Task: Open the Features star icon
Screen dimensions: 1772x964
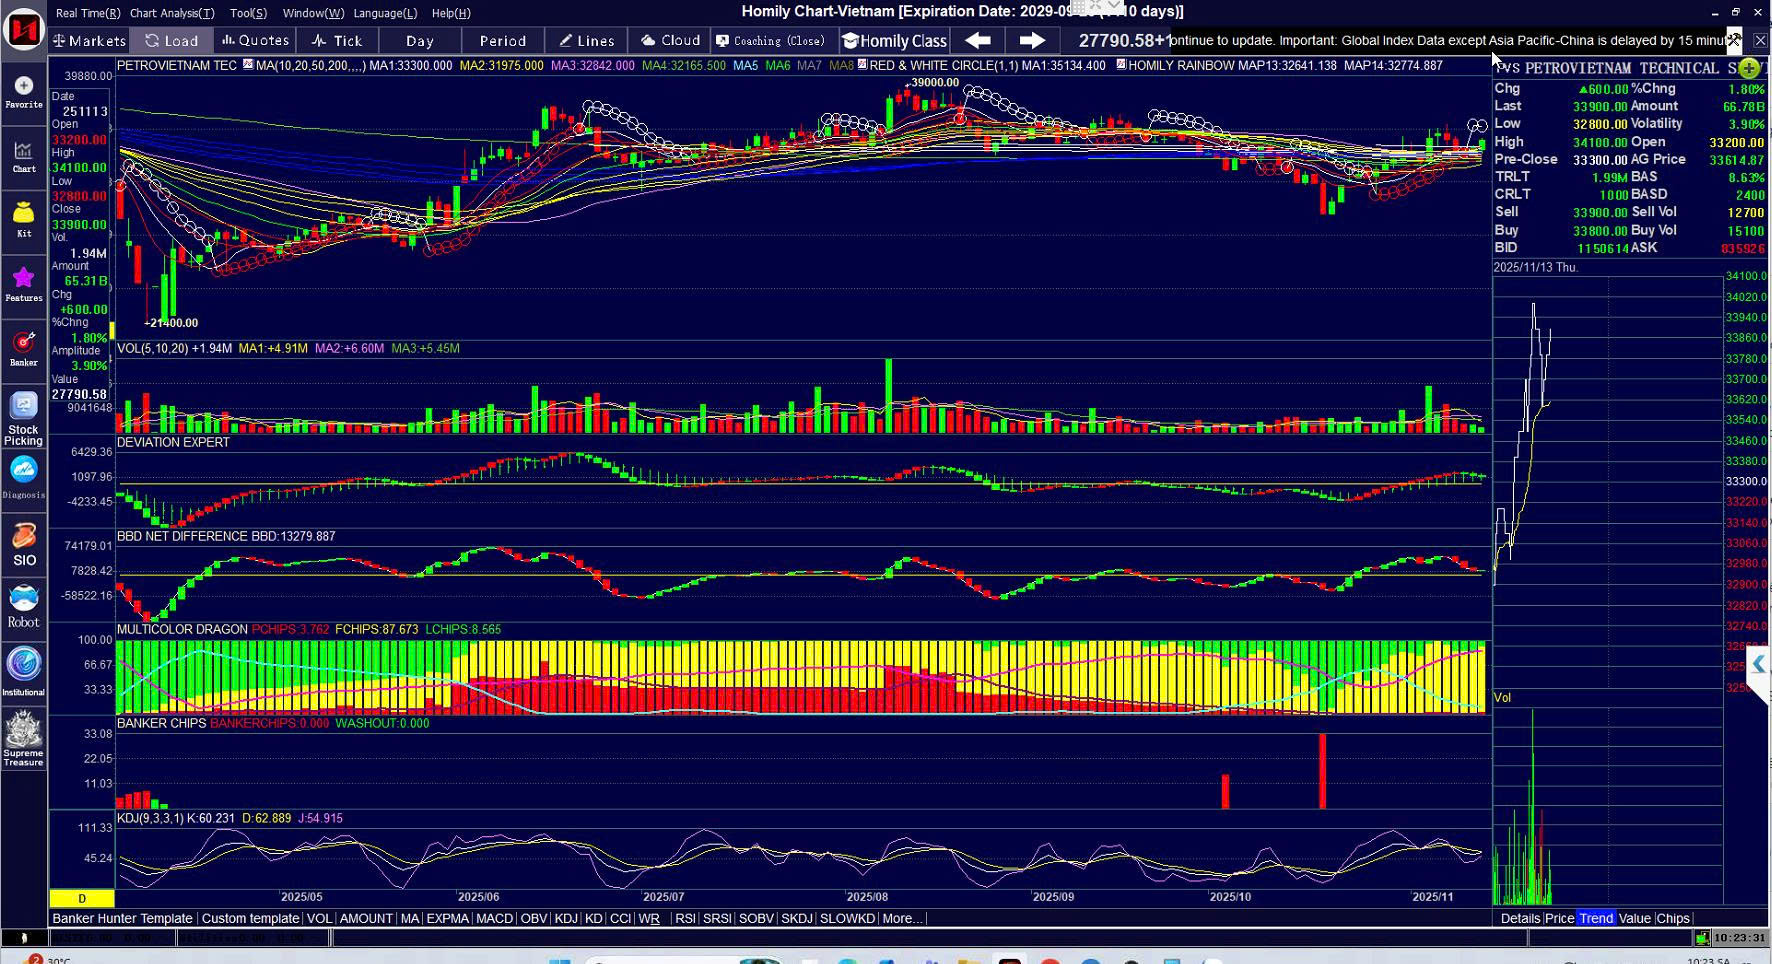Action: click(x=24, y=283)
